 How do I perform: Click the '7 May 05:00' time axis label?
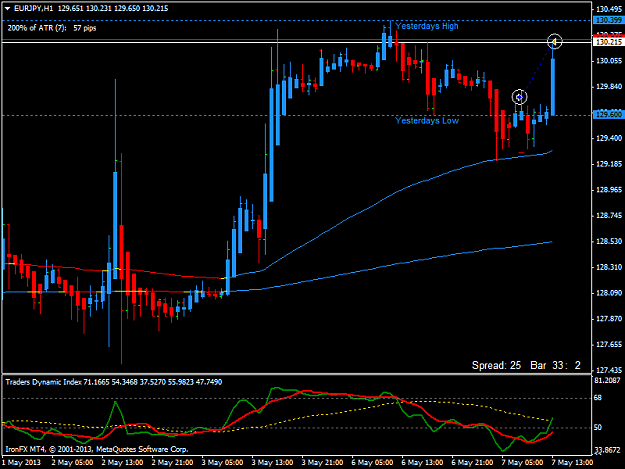point(522,462)
